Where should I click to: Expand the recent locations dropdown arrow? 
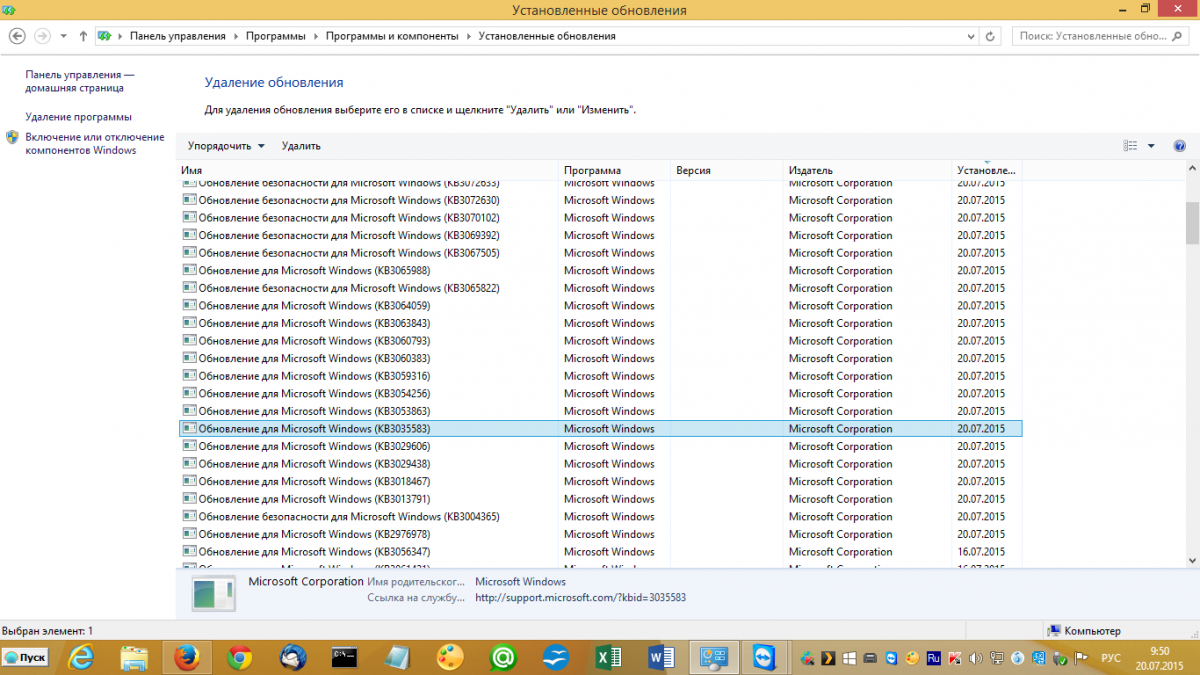64,36
